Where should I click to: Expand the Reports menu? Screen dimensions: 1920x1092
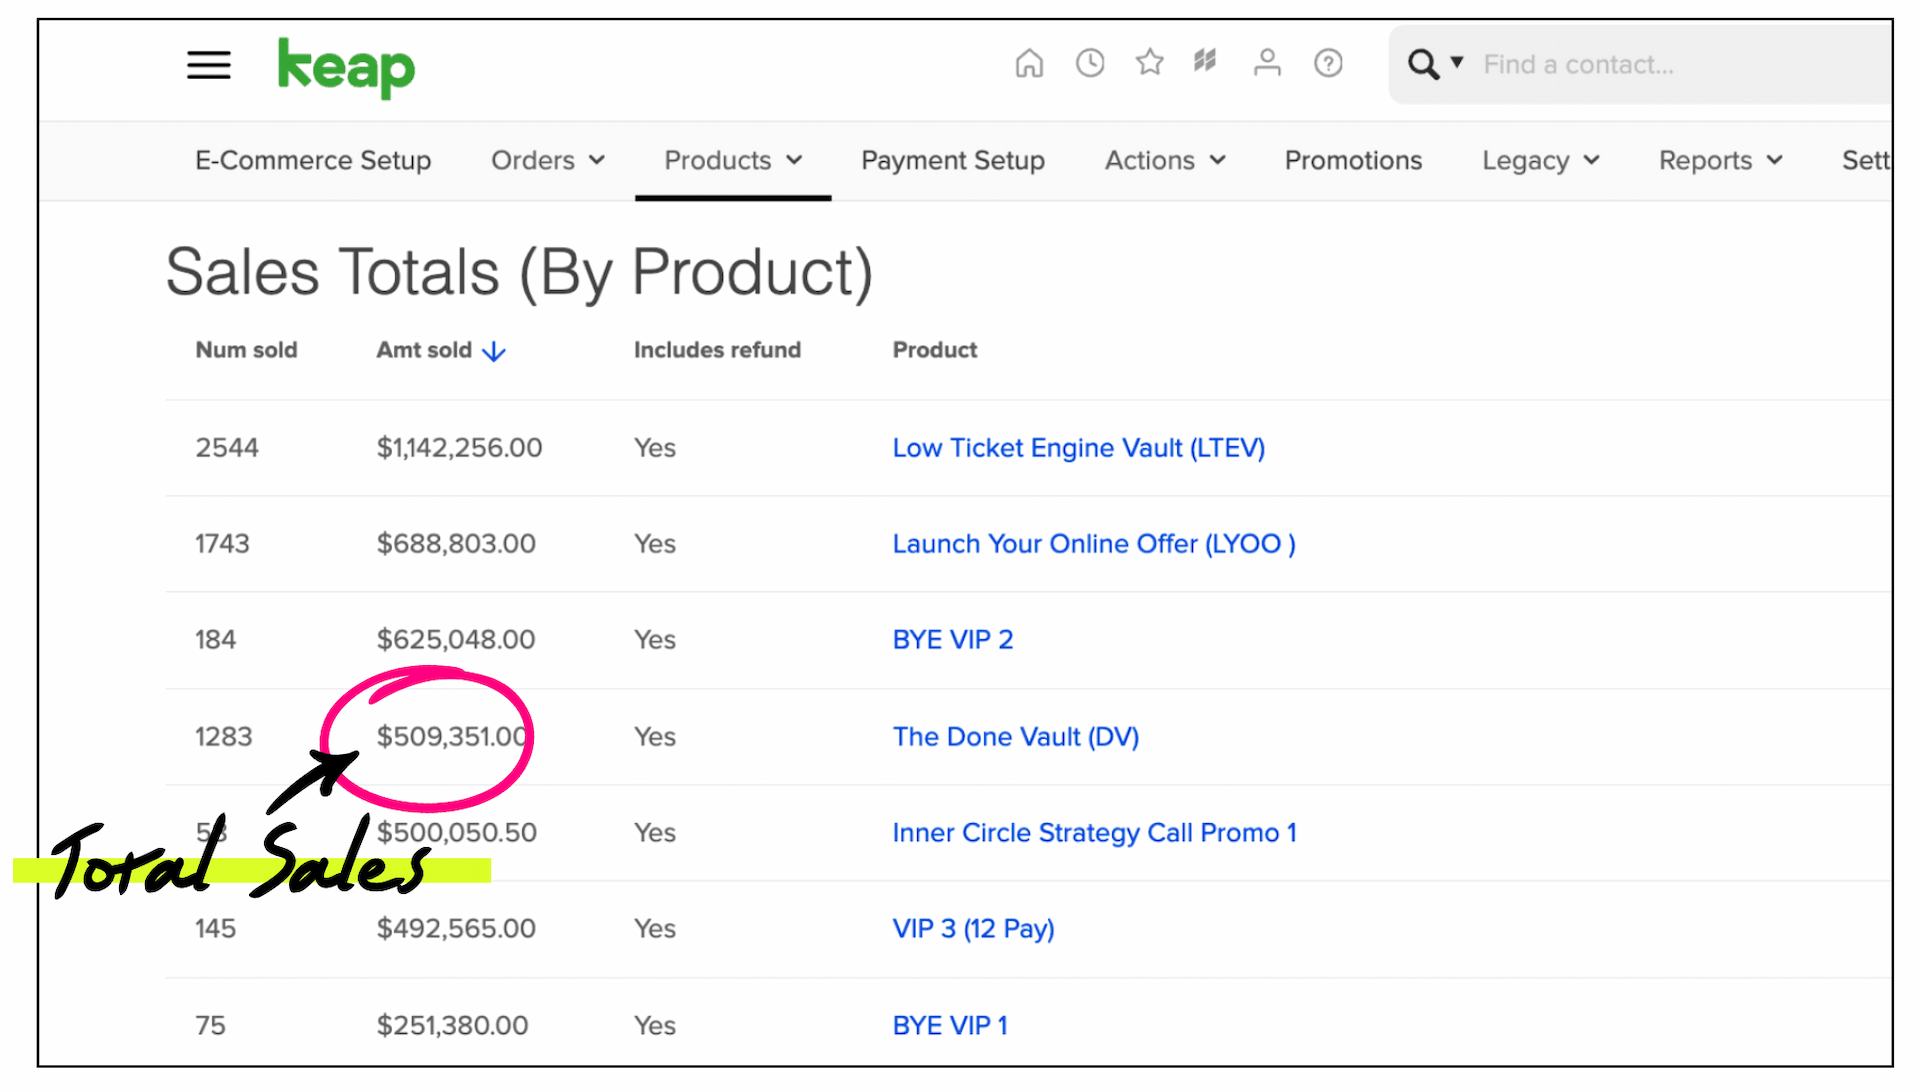click(x=1721, y=160)
